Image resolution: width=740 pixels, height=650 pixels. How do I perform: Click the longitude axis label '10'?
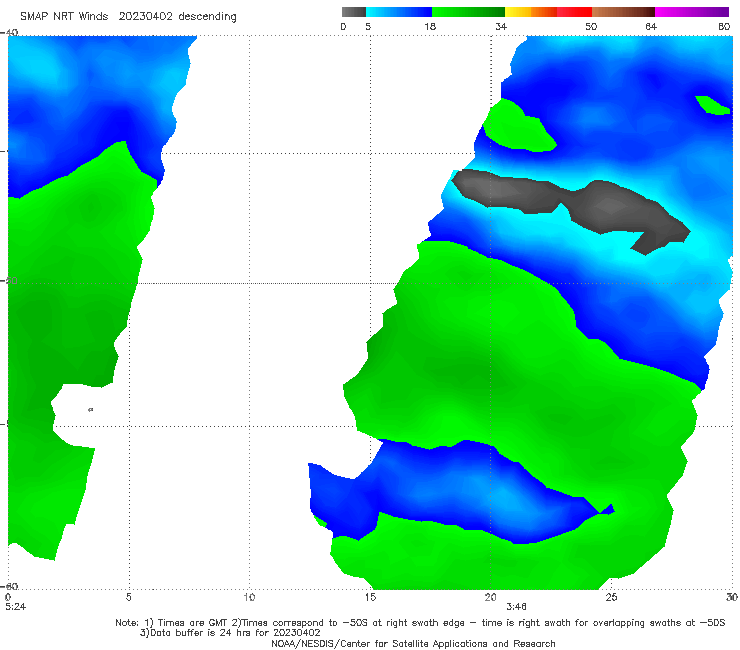tap(249, 597)
